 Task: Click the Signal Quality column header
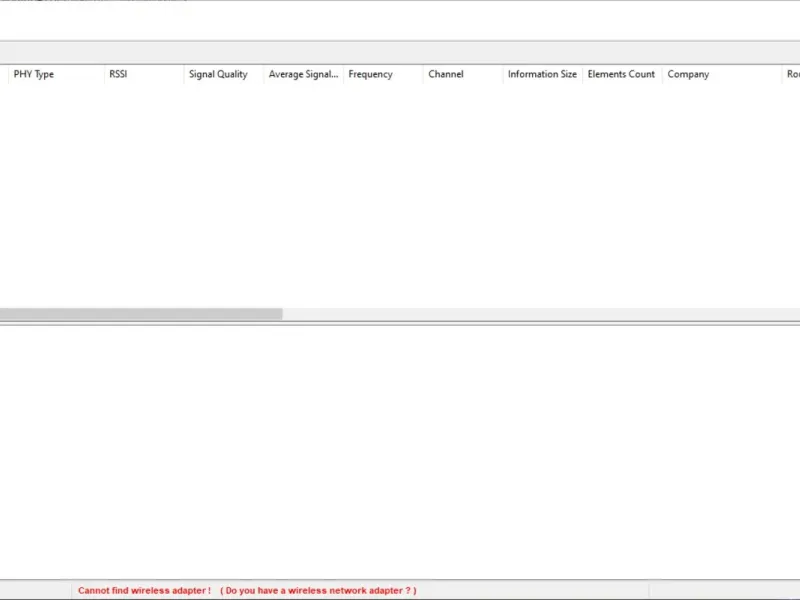pos(223,74)
